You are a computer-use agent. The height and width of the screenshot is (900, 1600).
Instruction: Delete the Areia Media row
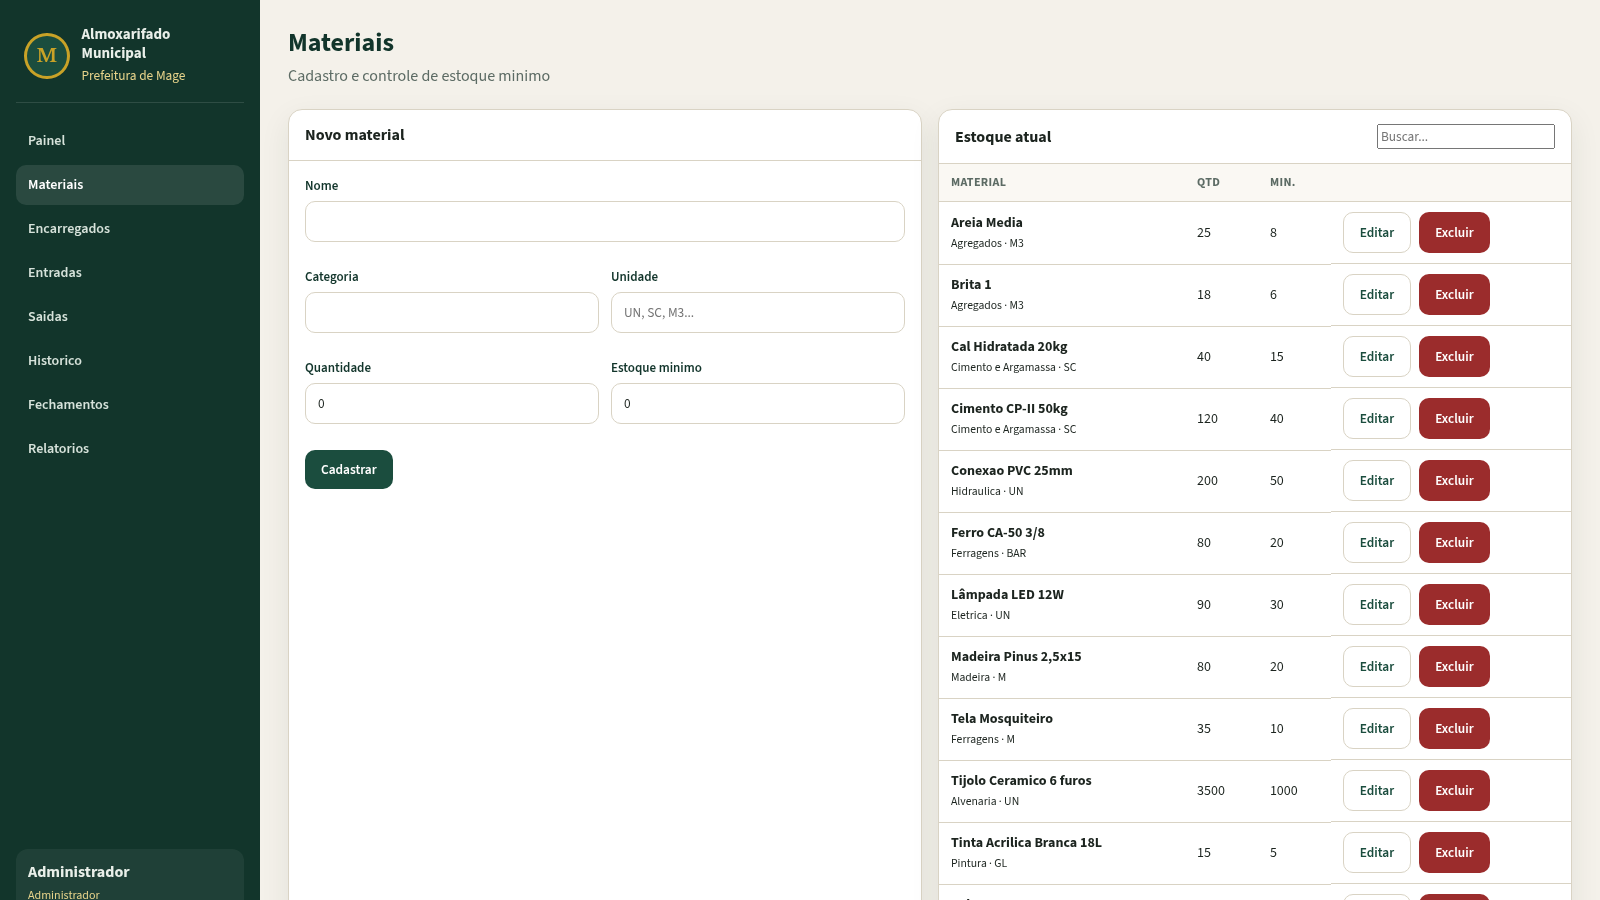1454,233
